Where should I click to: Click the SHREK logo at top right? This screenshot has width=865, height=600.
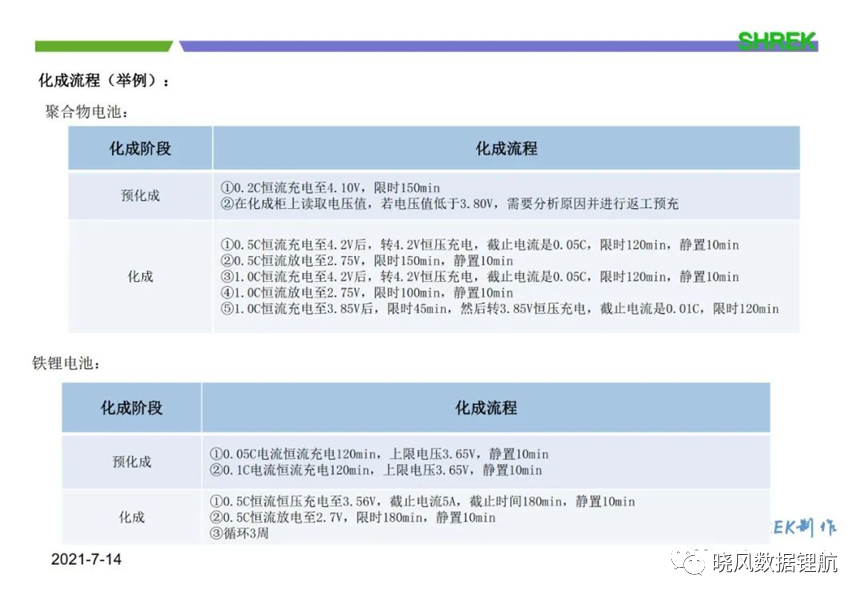pos(777,41)
